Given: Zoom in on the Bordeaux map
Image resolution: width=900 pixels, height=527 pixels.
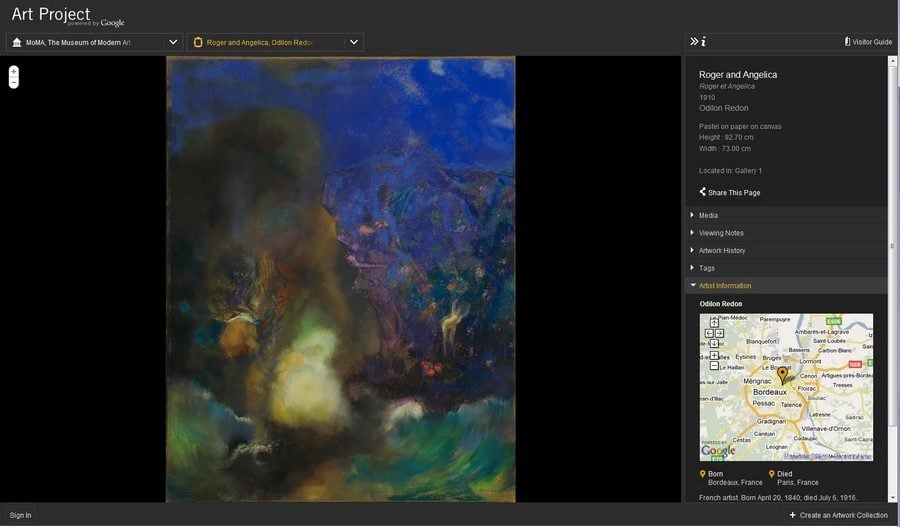Looking at the screenshot, I should coord(714,355).
